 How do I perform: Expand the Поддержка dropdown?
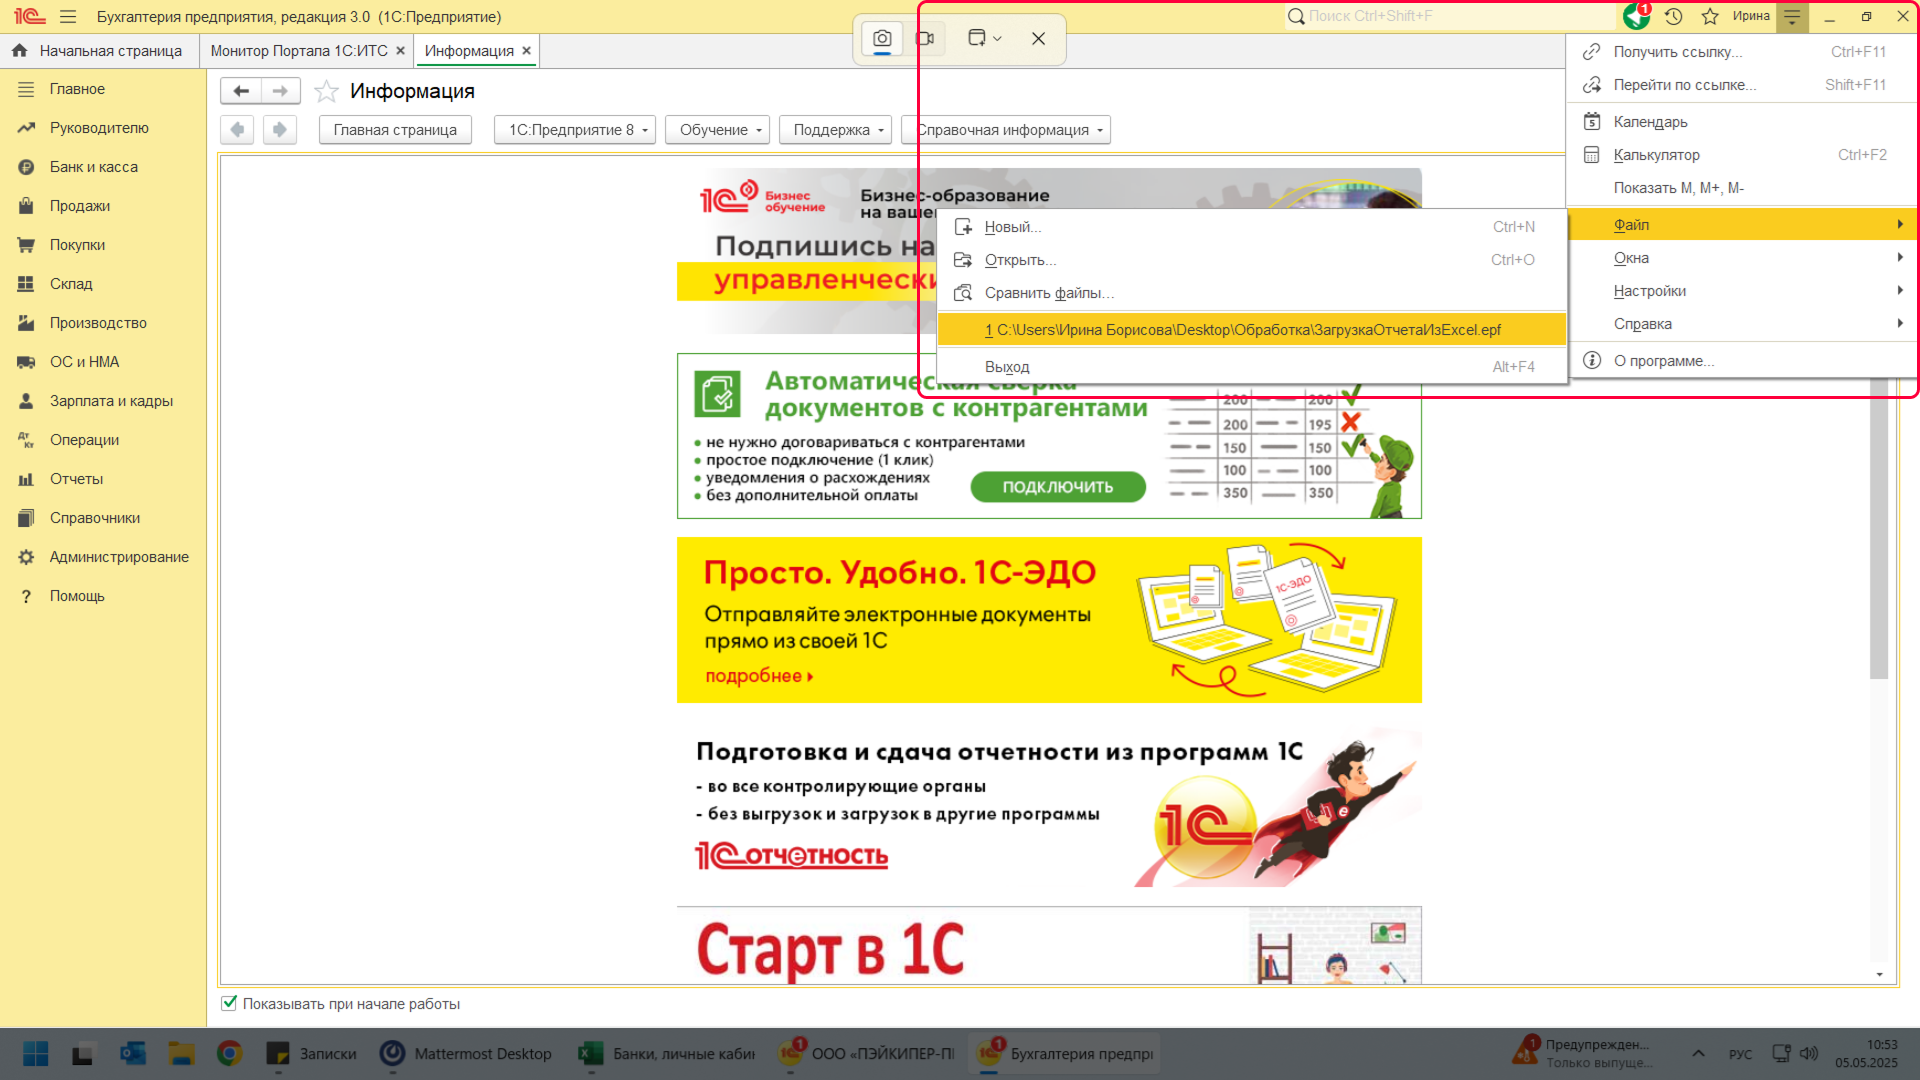coord(835,130)
